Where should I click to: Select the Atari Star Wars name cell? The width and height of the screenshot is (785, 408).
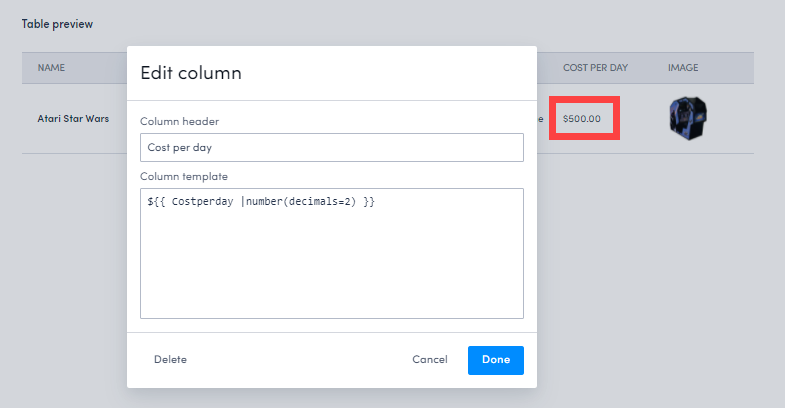[x=73, y=118]
